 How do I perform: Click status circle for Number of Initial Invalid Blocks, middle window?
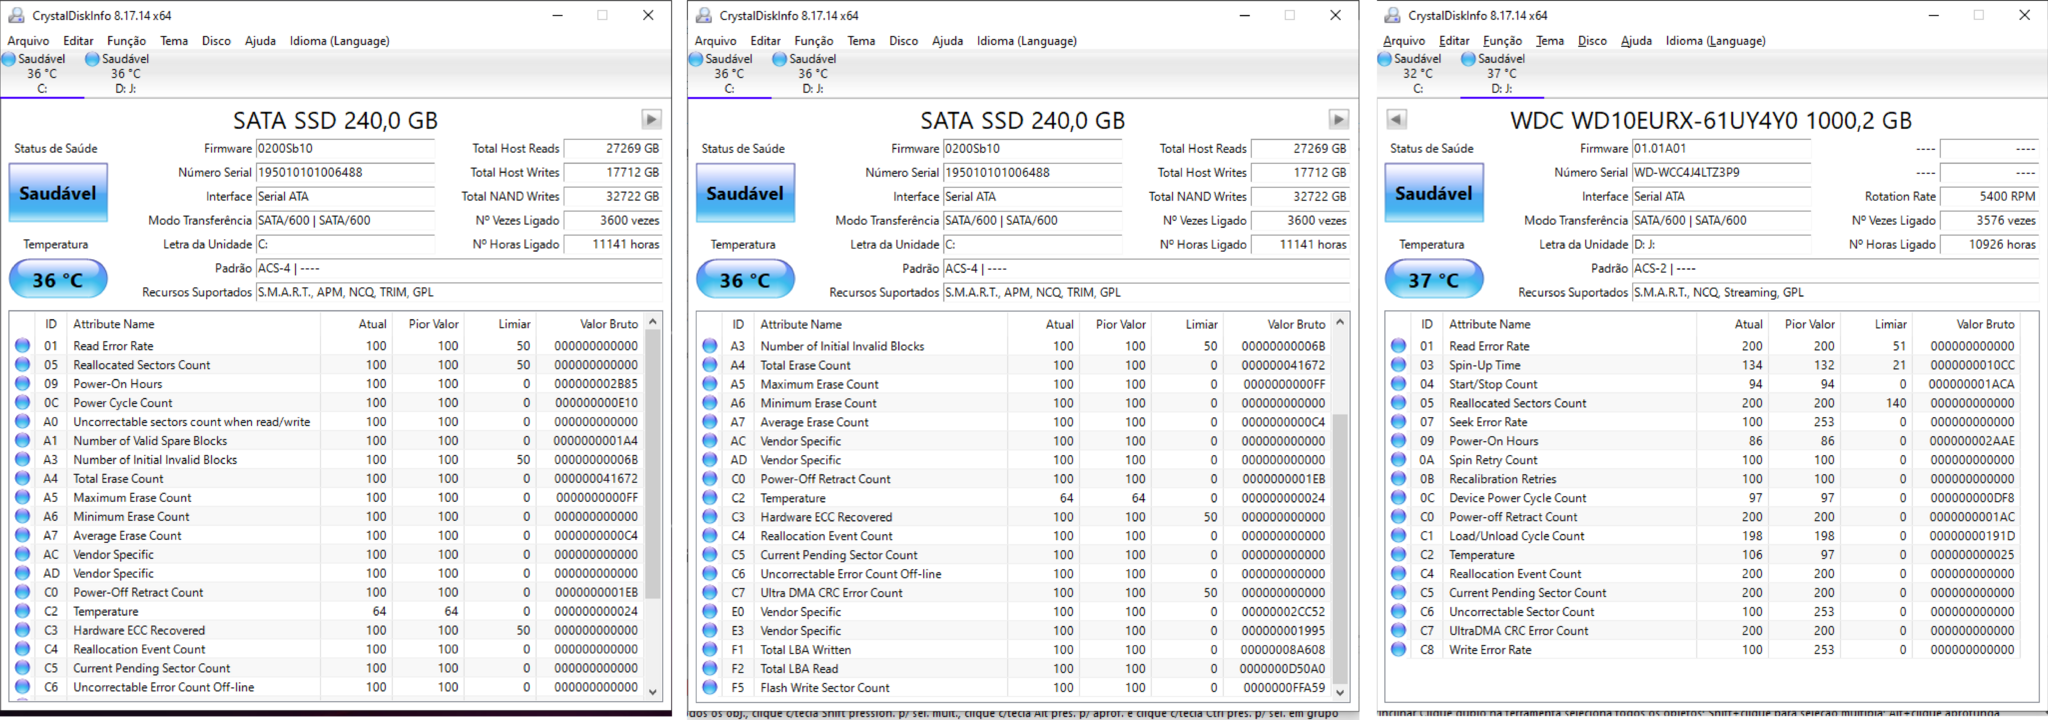pyautogui.click(x=710, y=346)
